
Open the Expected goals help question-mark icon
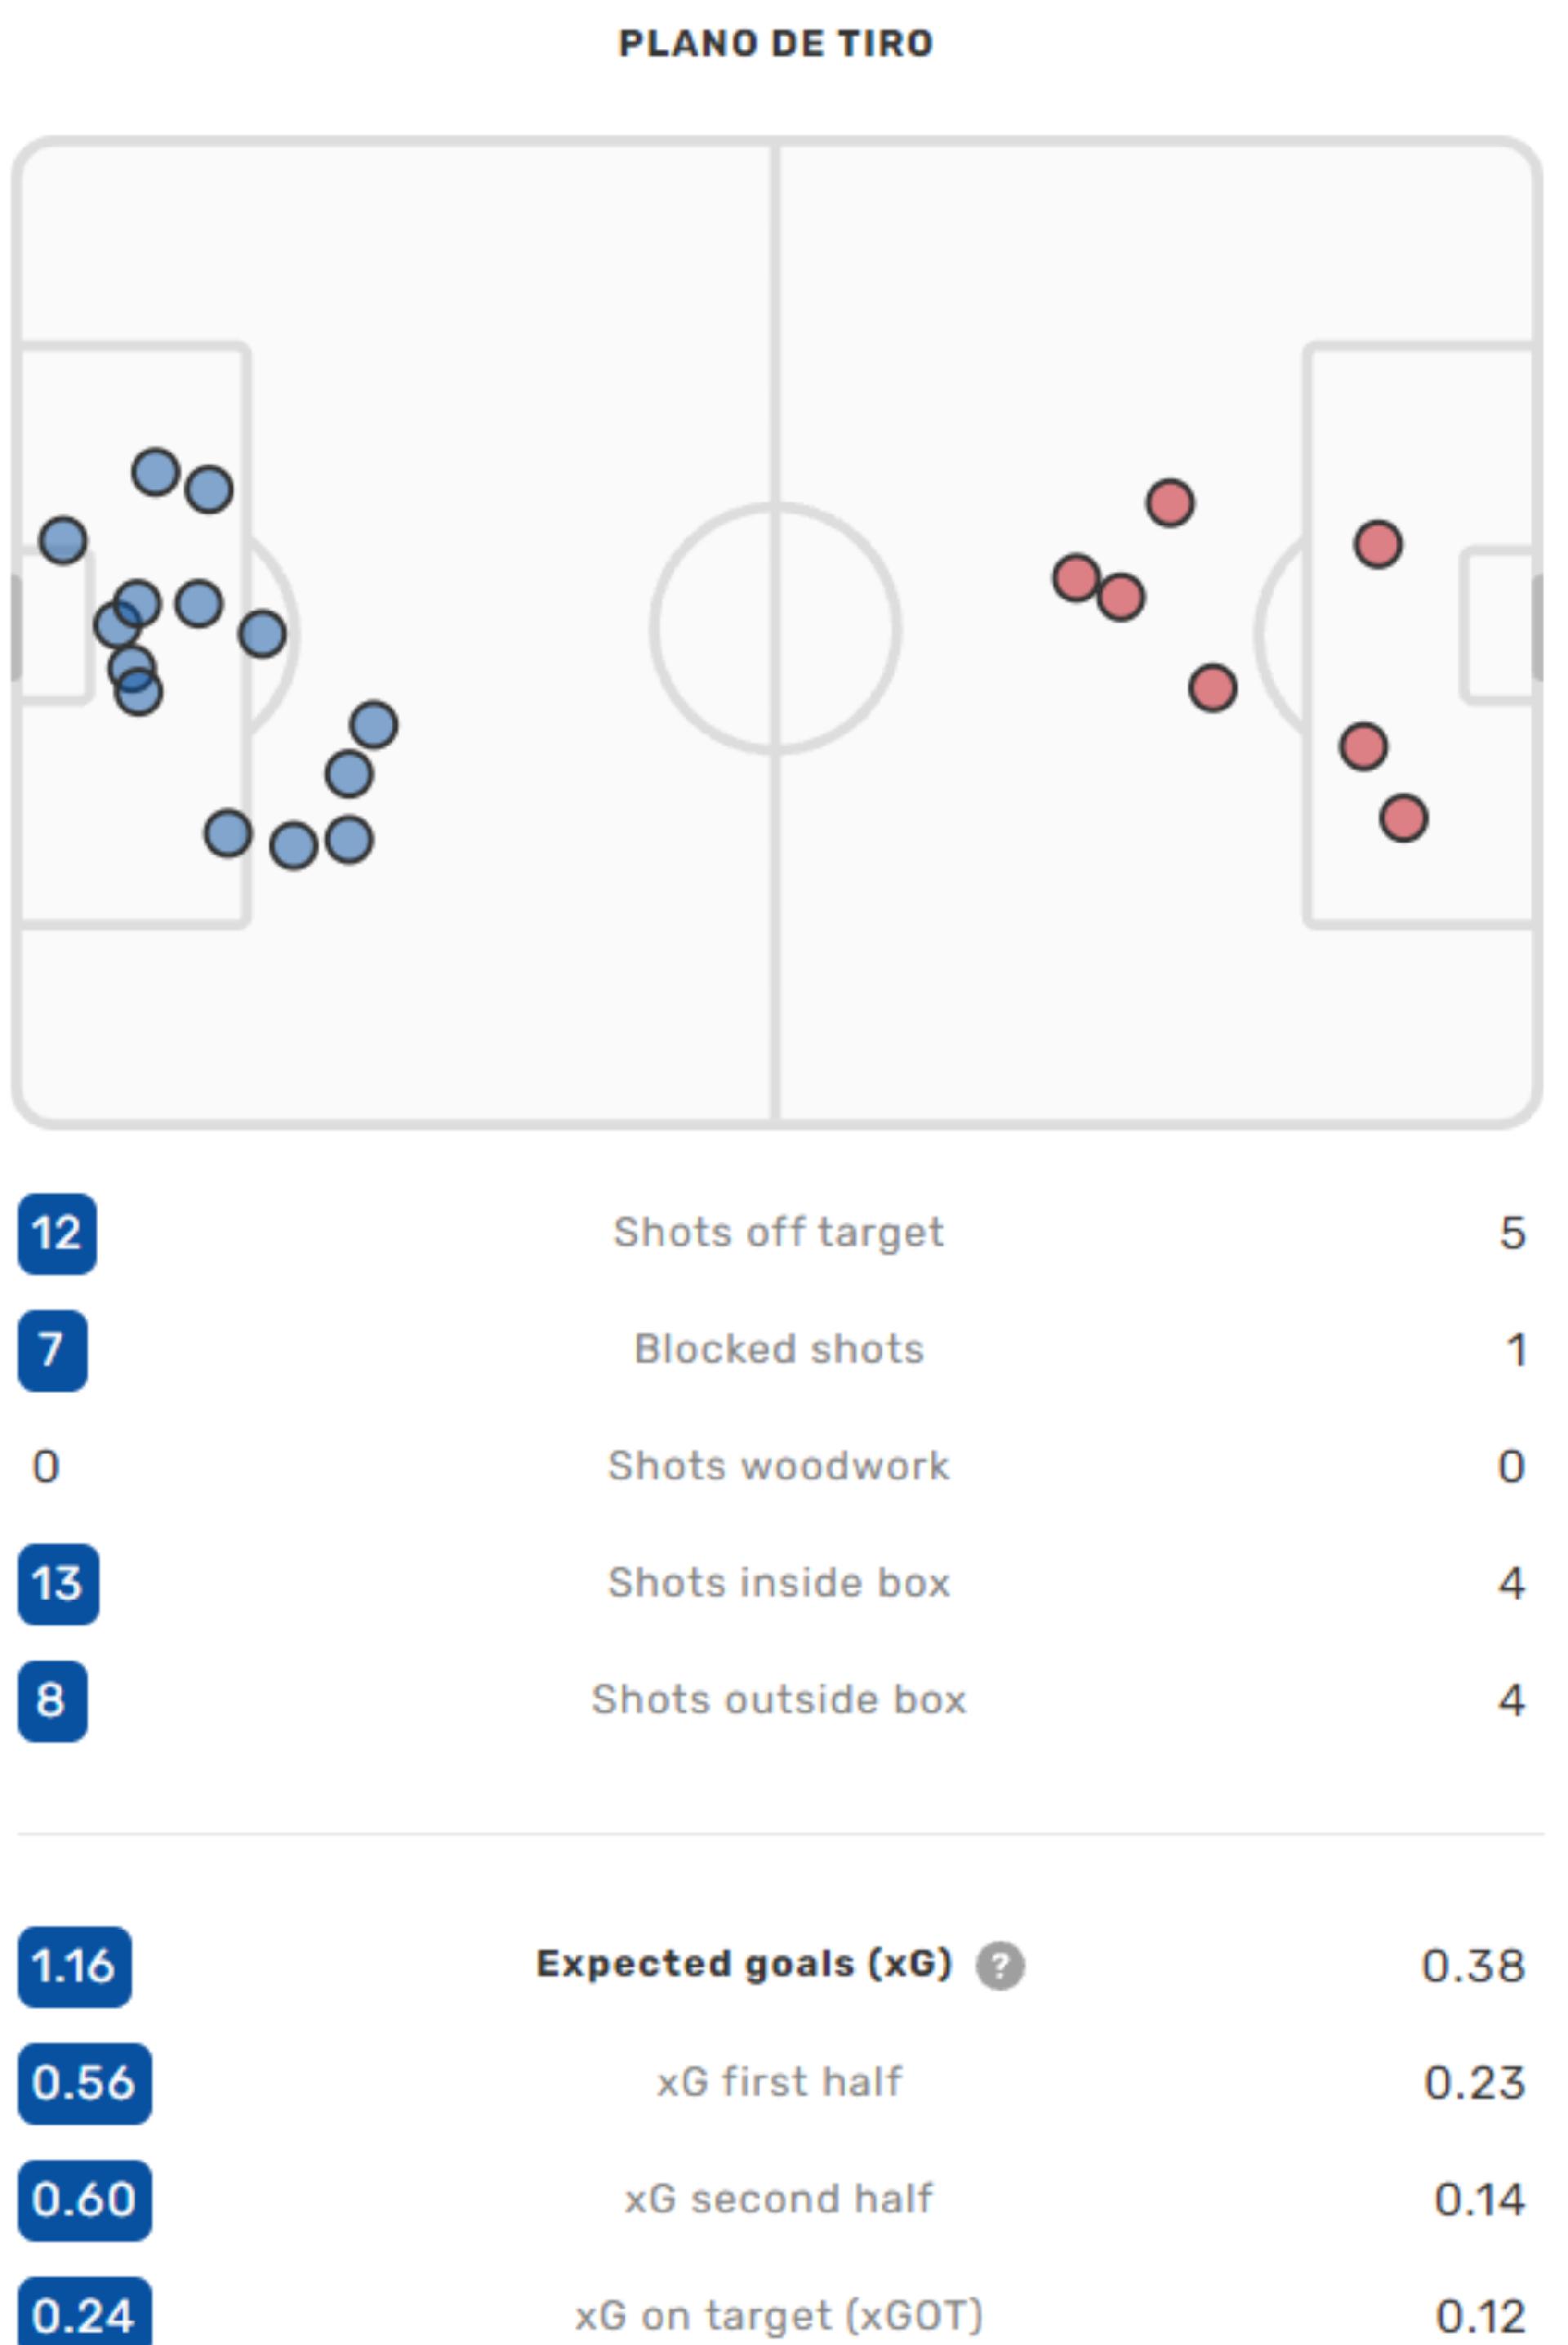click(x=1000, y=1965)
